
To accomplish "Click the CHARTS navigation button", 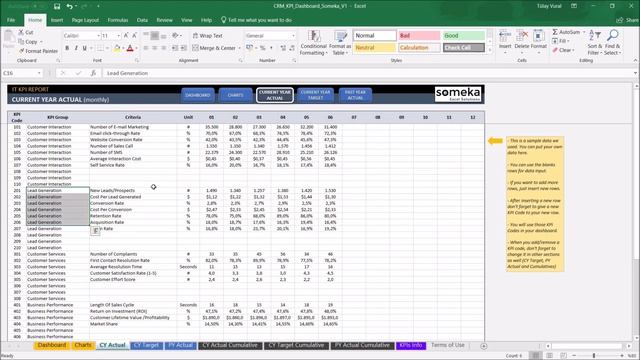I will [235, 95].
